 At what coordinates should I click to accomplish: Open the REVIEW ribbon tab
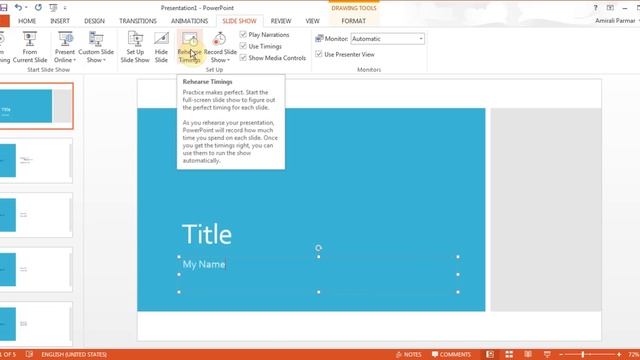click(x=281, y=21)
